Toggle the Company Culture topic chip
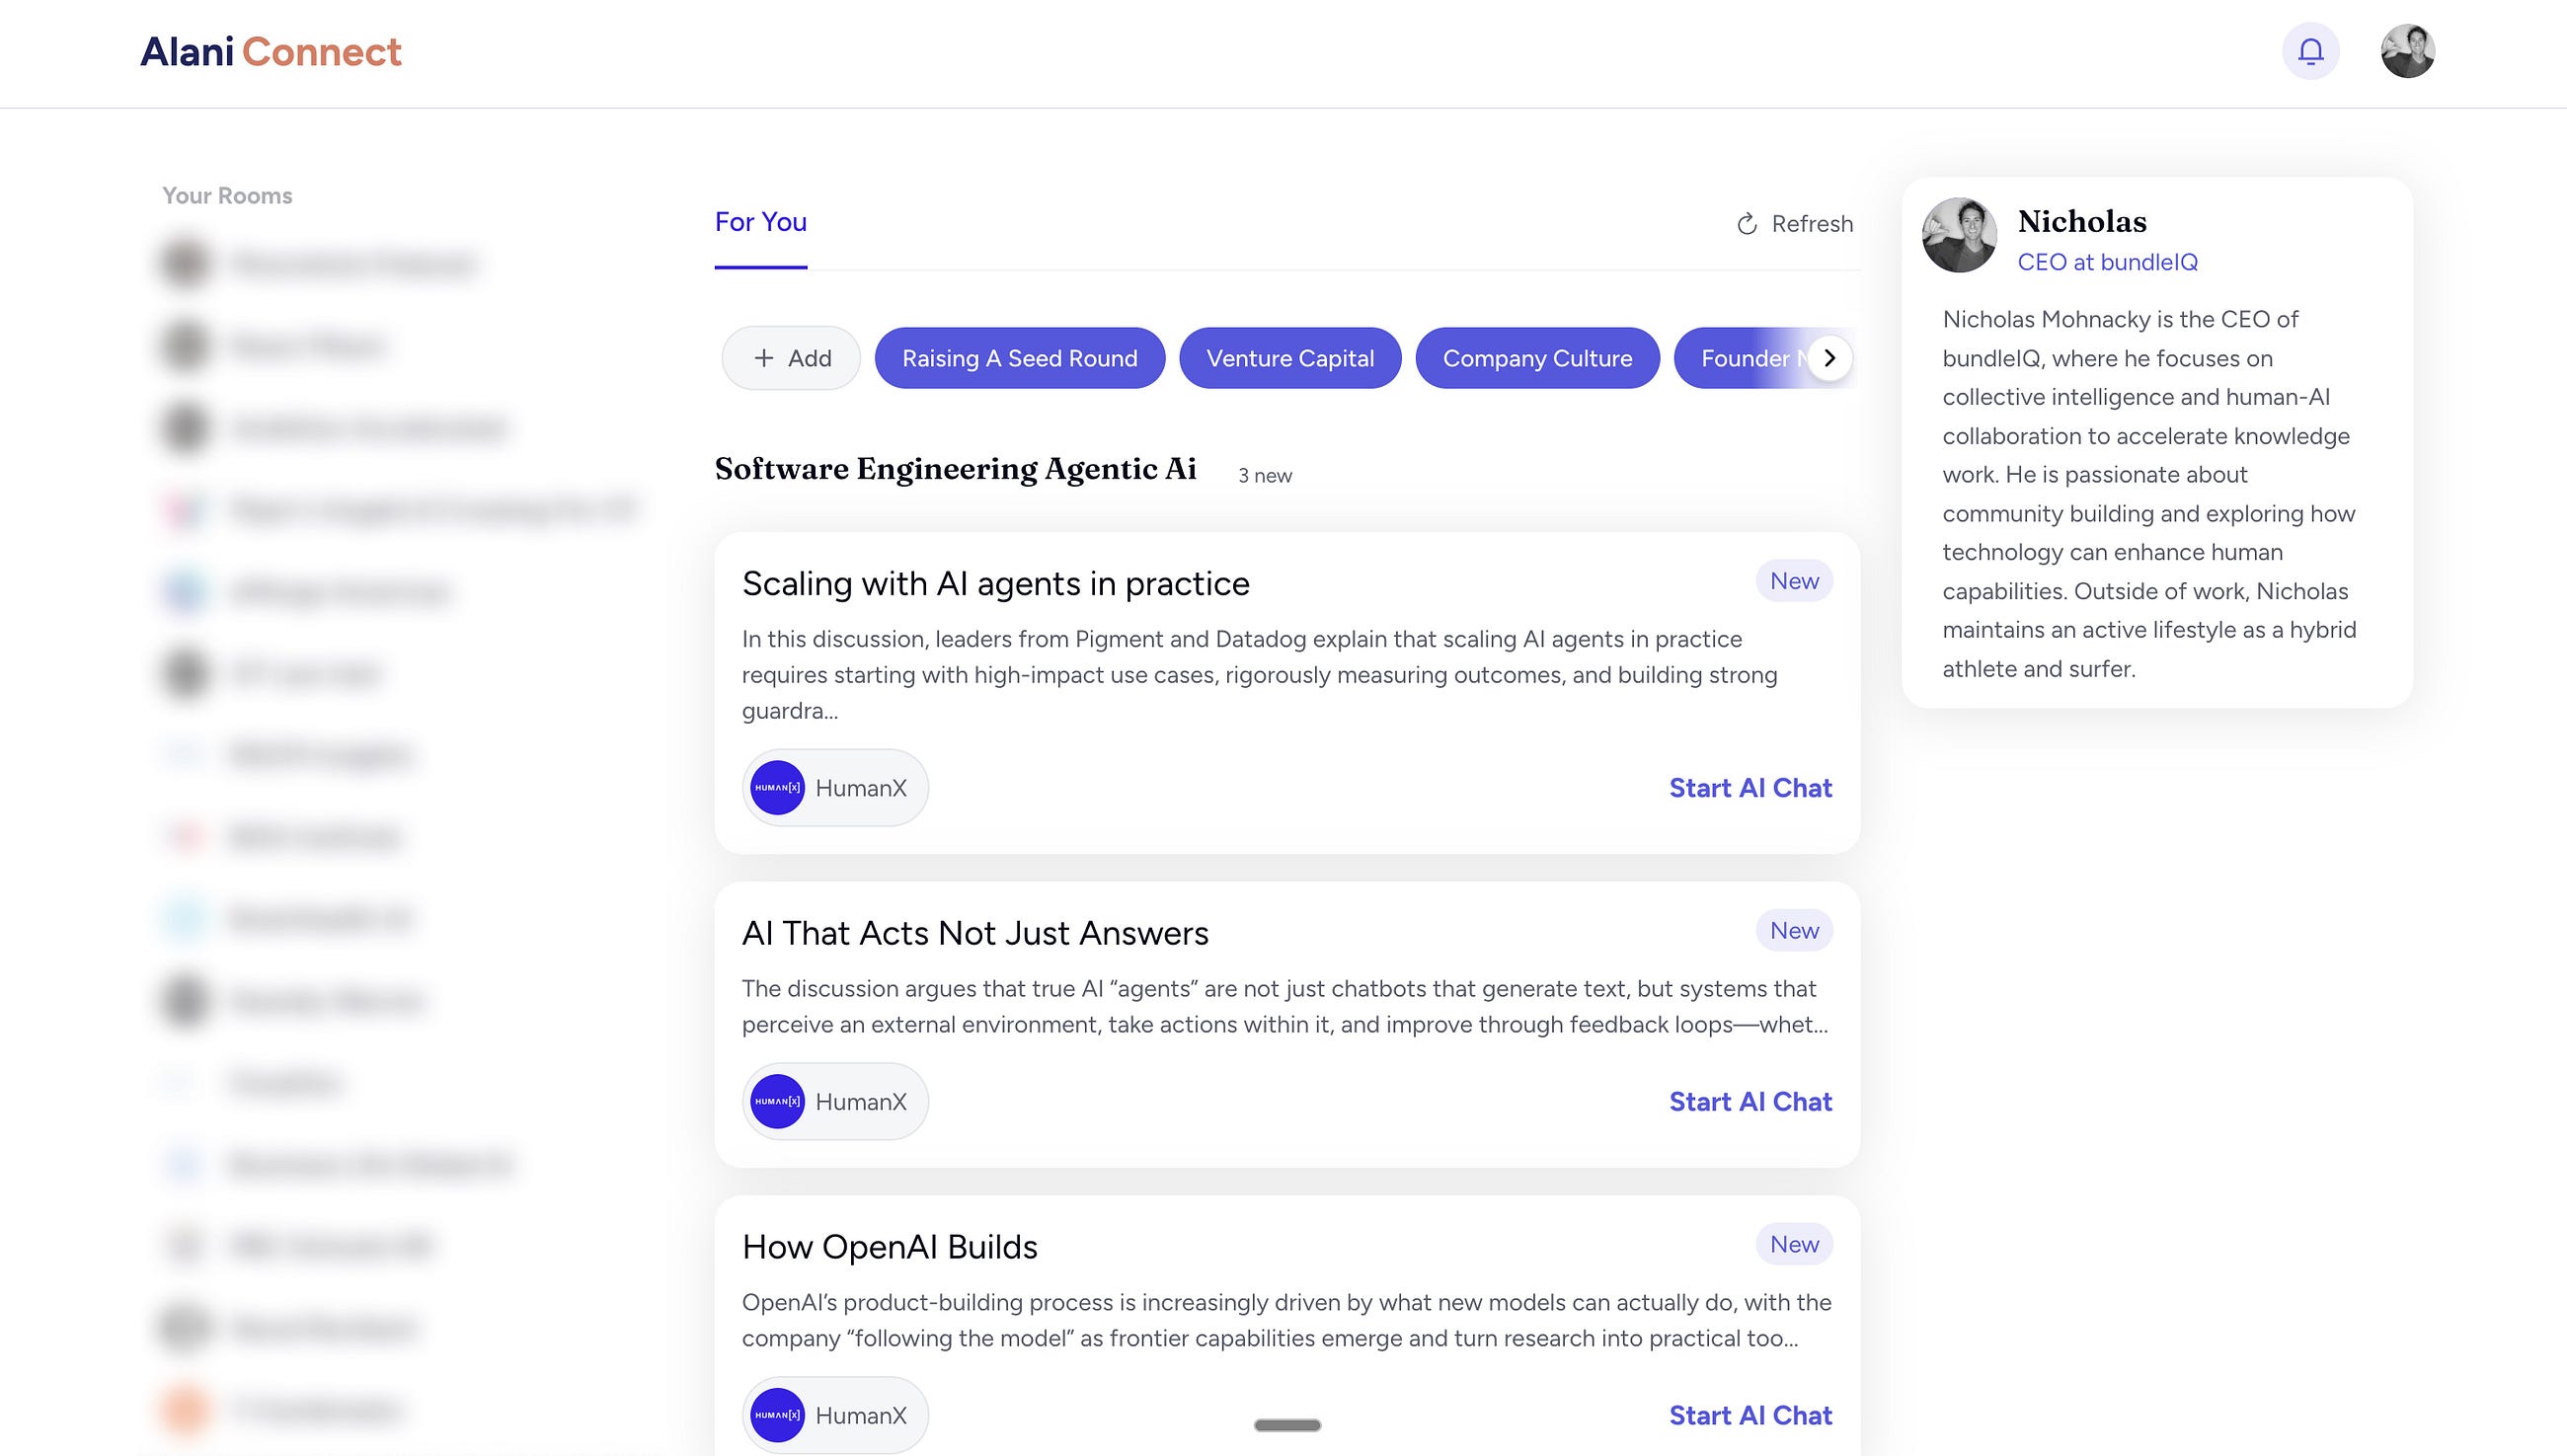Screen dimensions: 2567x1456 [x=1537, y=358]
